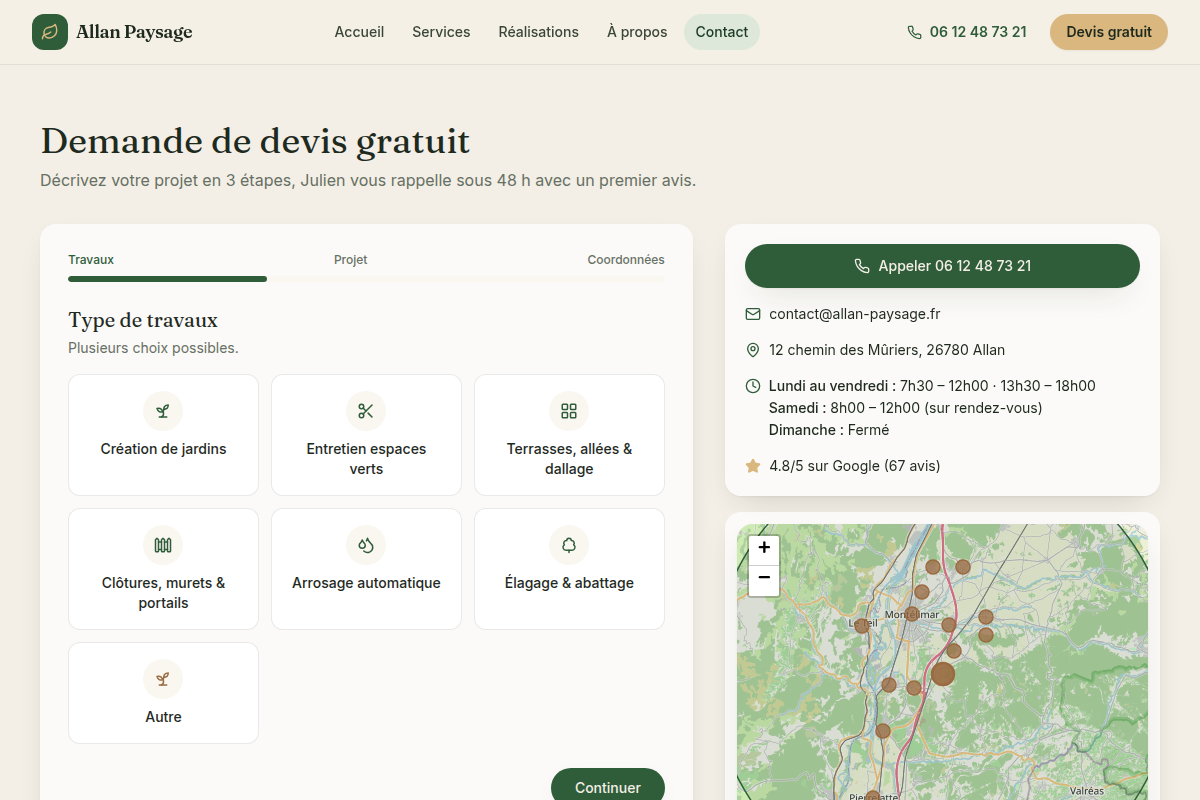Click the Samedi hours line

point(906,408)
